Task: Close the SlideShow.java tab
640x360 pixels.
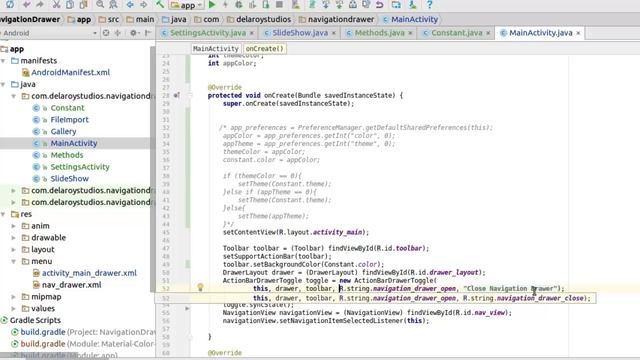Action: pyautogui.click(x=333, y=33)
